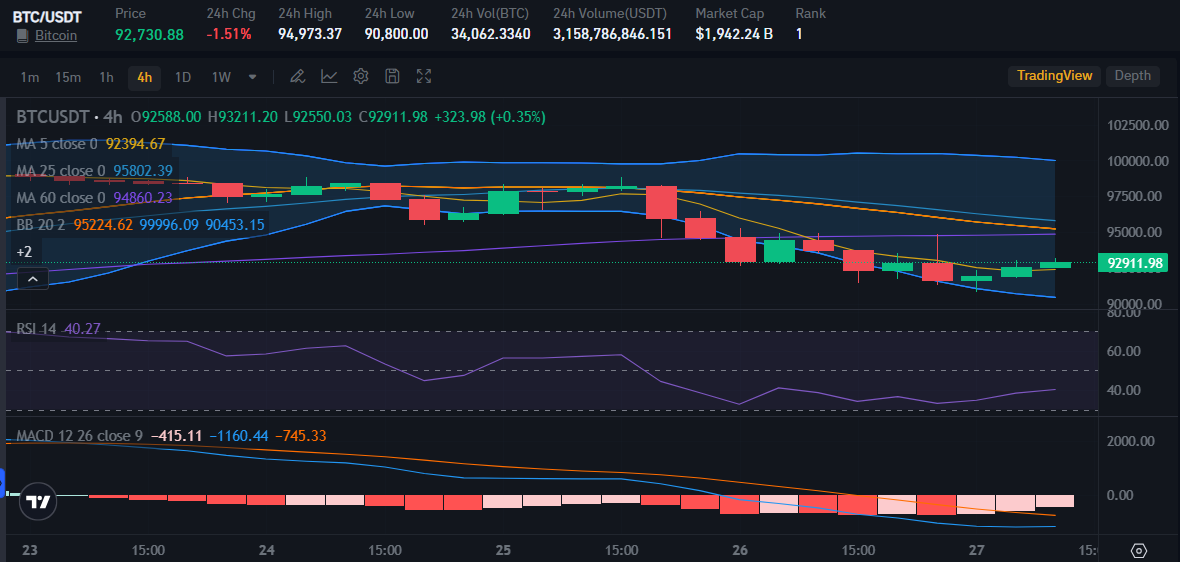Click the Bitcoin document icon
Image resolution: width=1180 pixels, height=562 pixels.
tap(22, 35)
